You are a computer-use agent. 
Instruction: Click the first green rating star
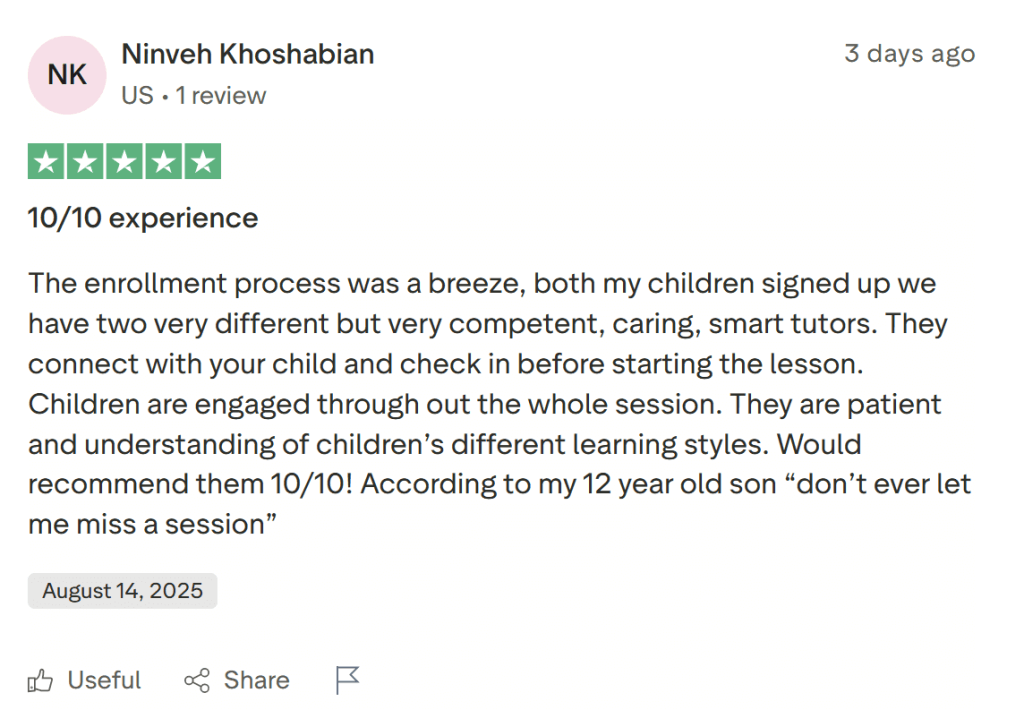(x=46, y=162)
